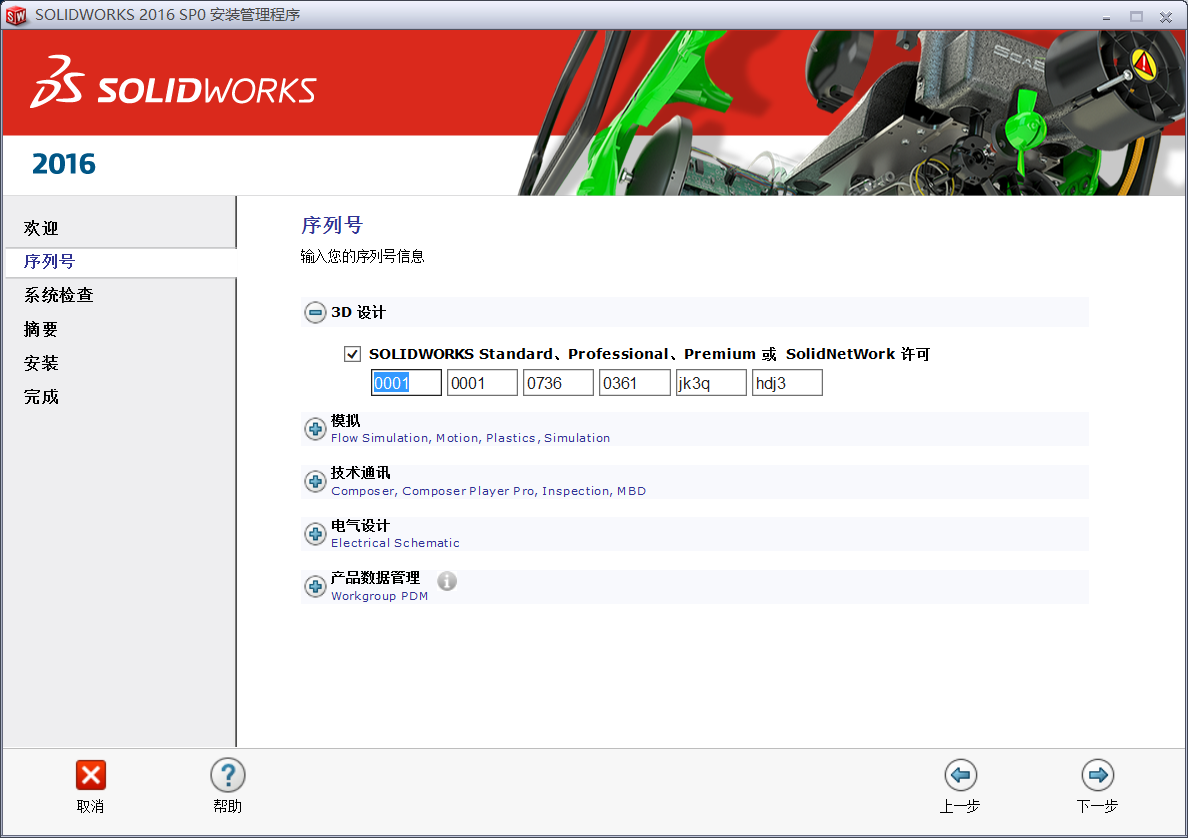
Task: Click the 取消 label under cancel
Action: click(90, 807)
